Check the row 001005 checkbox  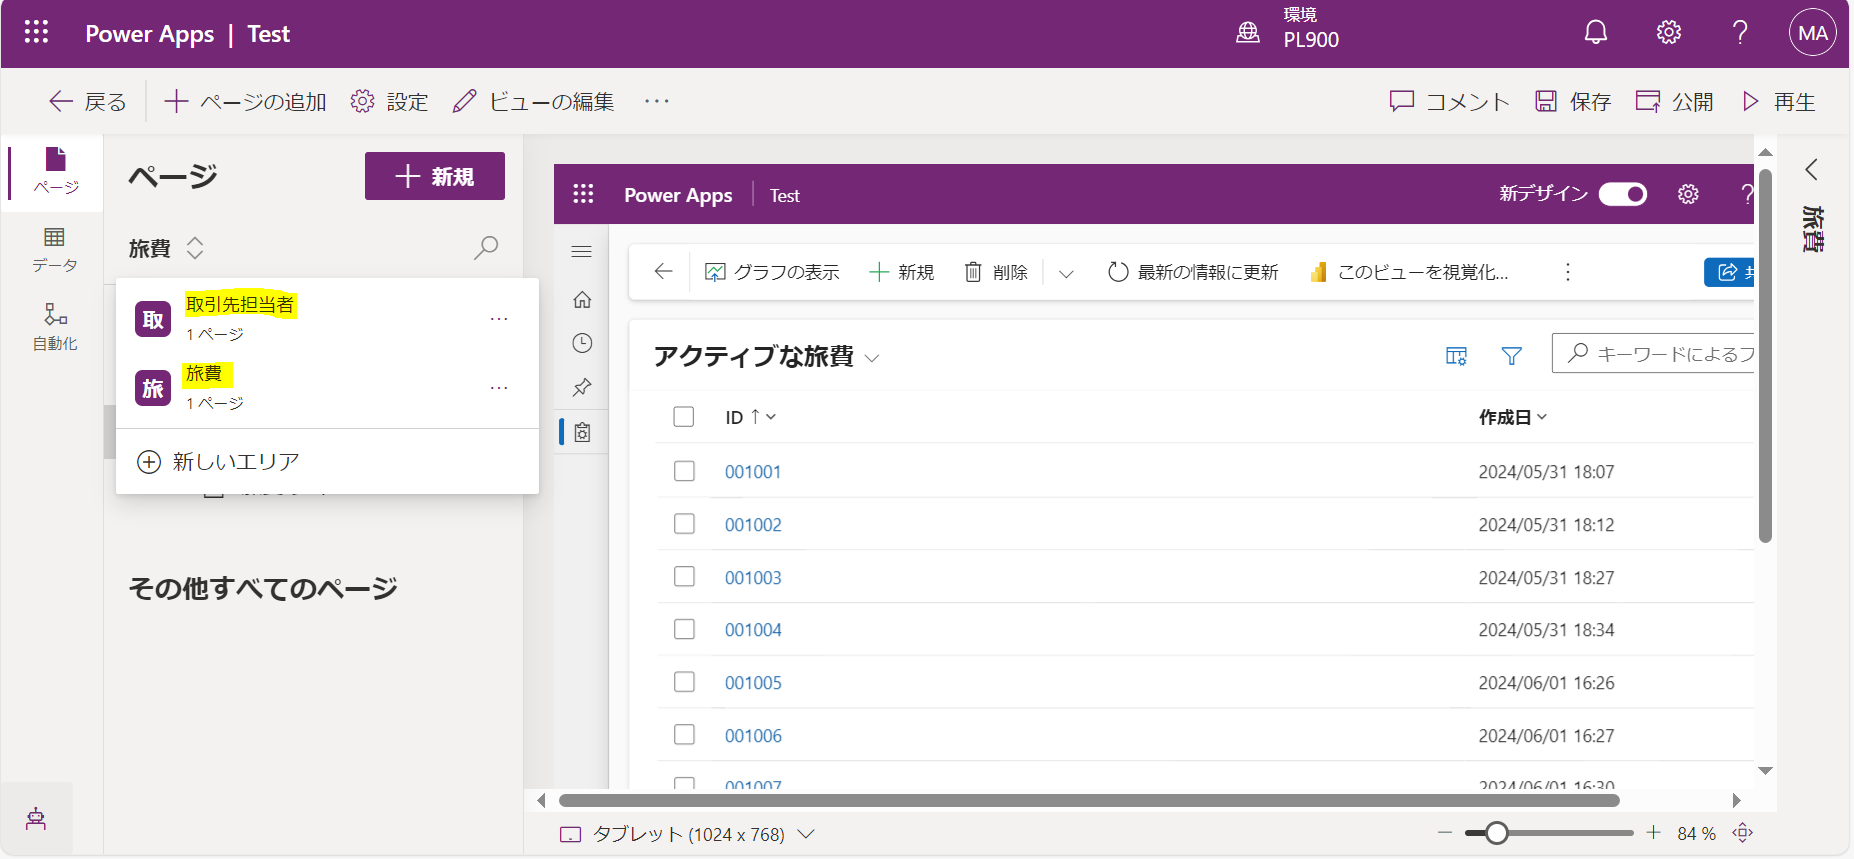coord(684,682)
